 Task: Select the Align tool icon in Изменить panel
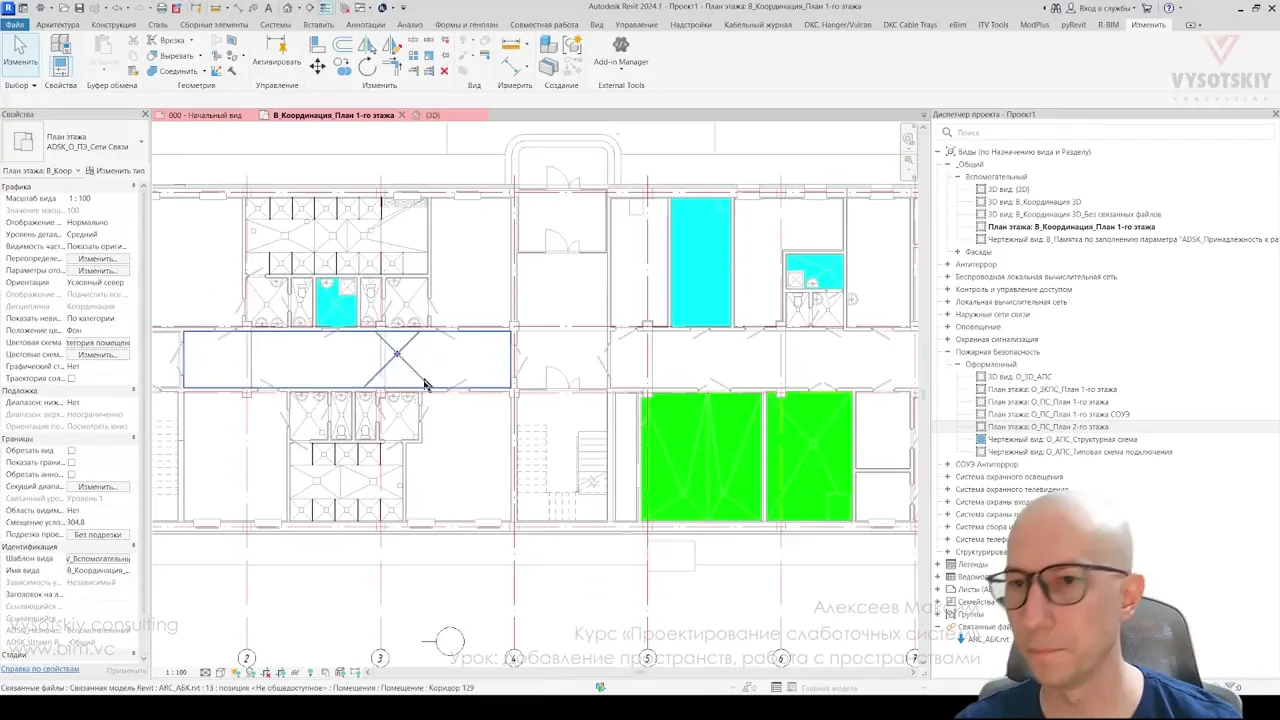click(317, 44)
